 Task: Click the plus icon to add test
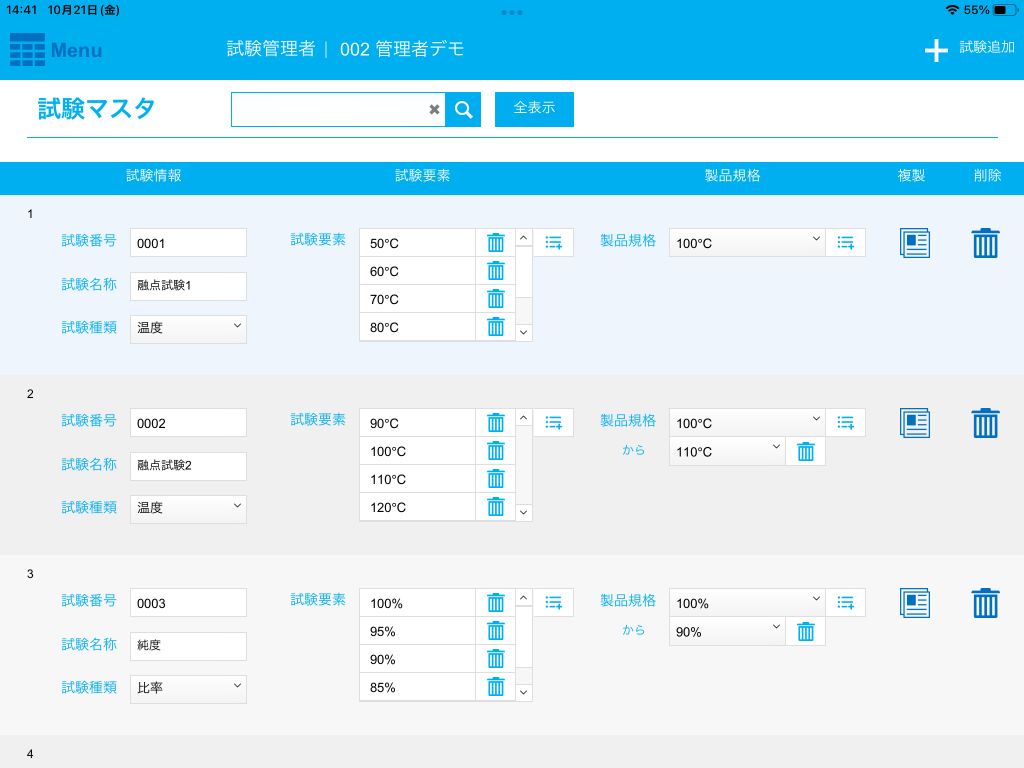tap(936, 51)
